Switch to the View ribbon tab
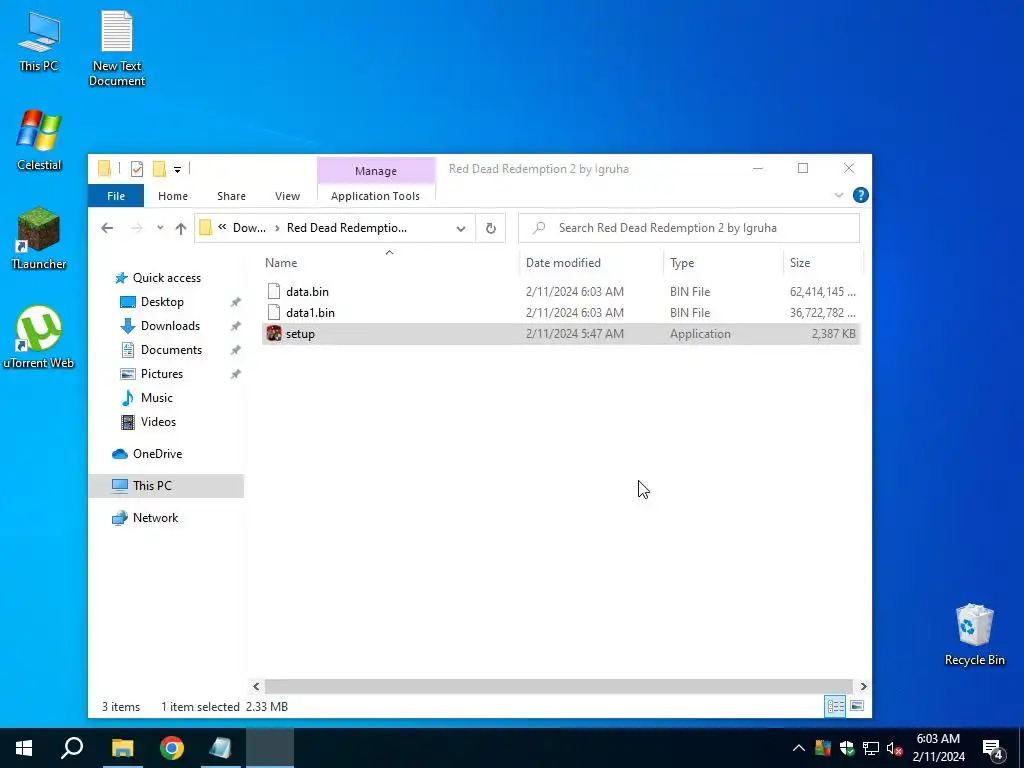1024x768 pixels. click(287, 196)
